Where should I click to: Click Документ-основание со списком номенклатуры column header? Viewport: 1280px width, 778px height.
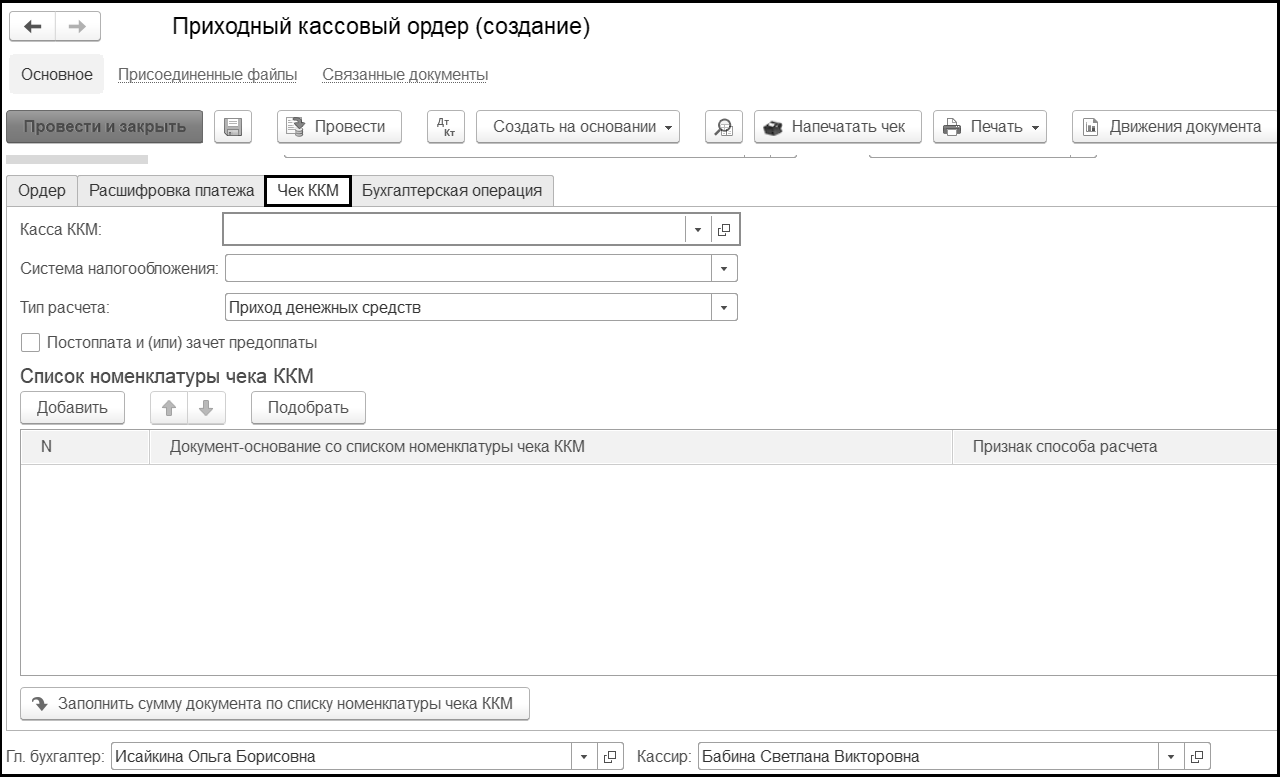point(551,447)
